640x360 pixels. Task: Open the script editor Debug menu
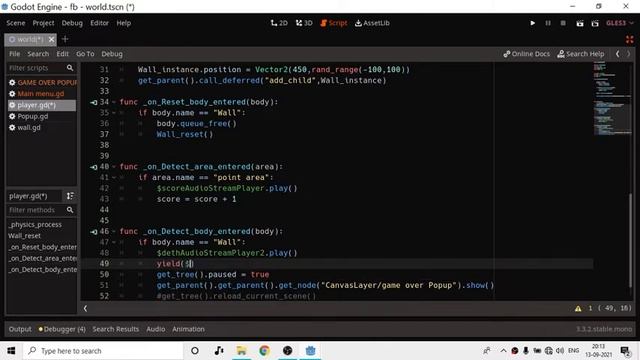click(x=112, y=54)
